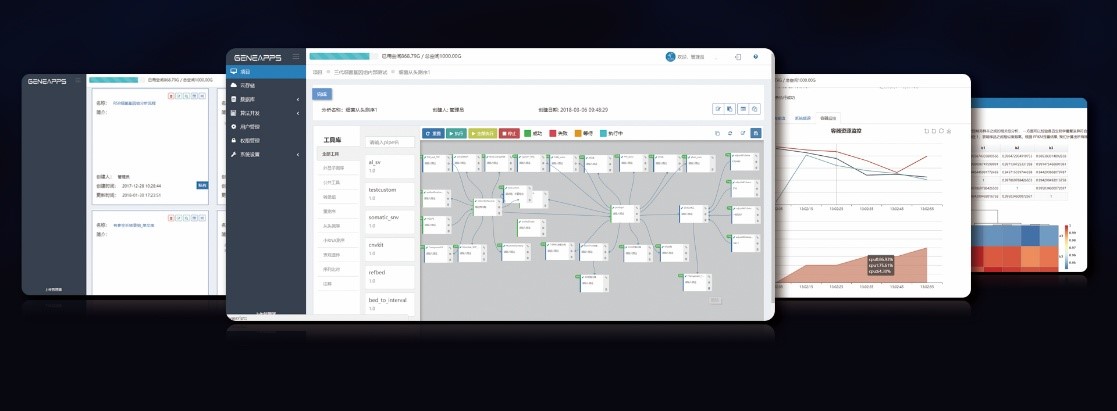Click the user avatar icon in header

[670, 57]
